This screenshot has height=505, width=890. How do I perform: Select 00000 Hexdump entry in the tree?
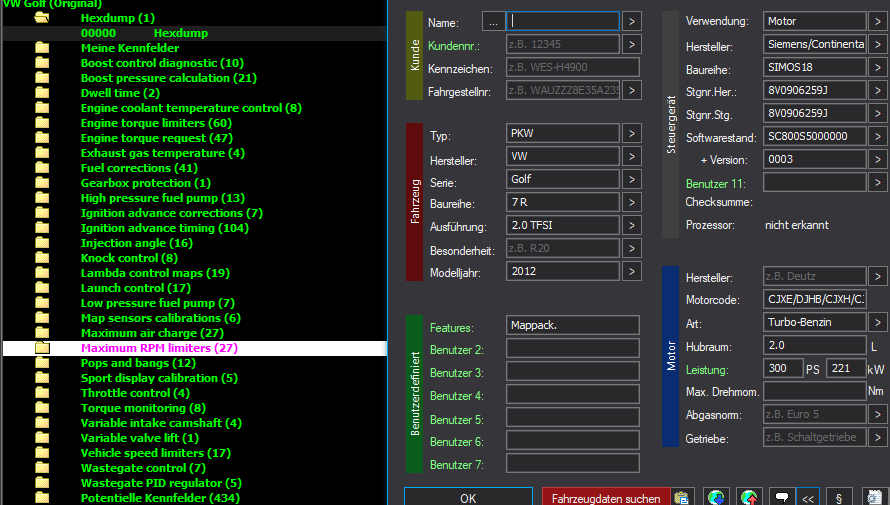(x=195, y=33)
